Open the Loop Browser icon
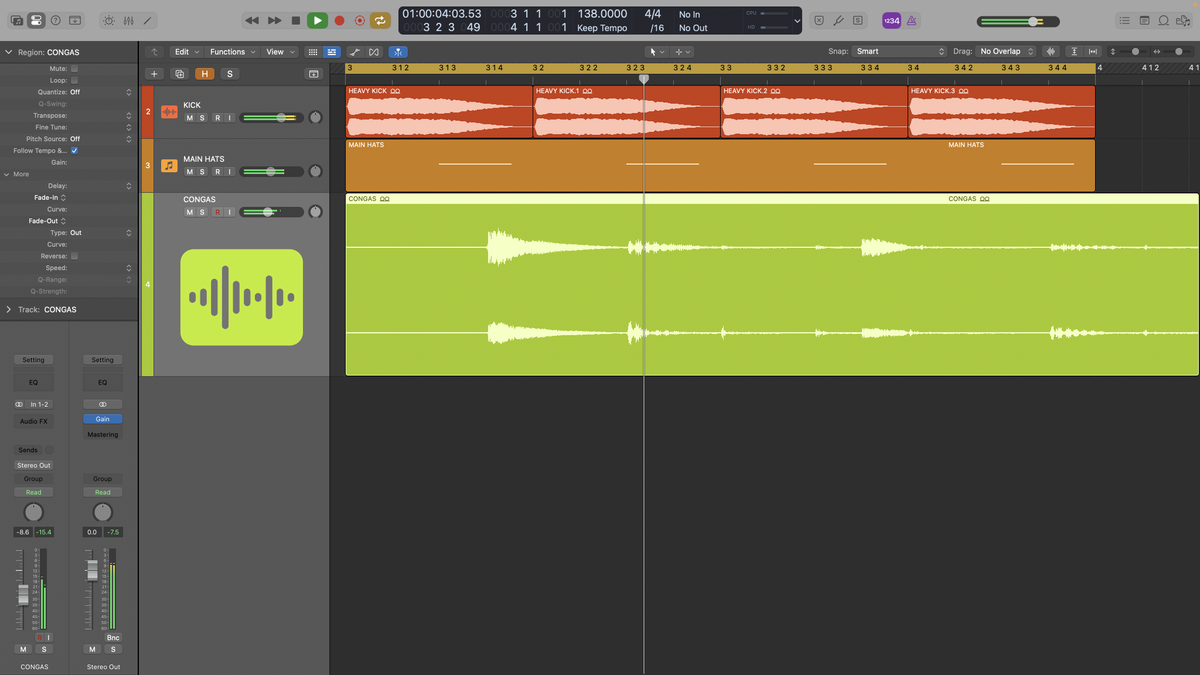Screen dimensions: 1200x675 [1164, 20]
